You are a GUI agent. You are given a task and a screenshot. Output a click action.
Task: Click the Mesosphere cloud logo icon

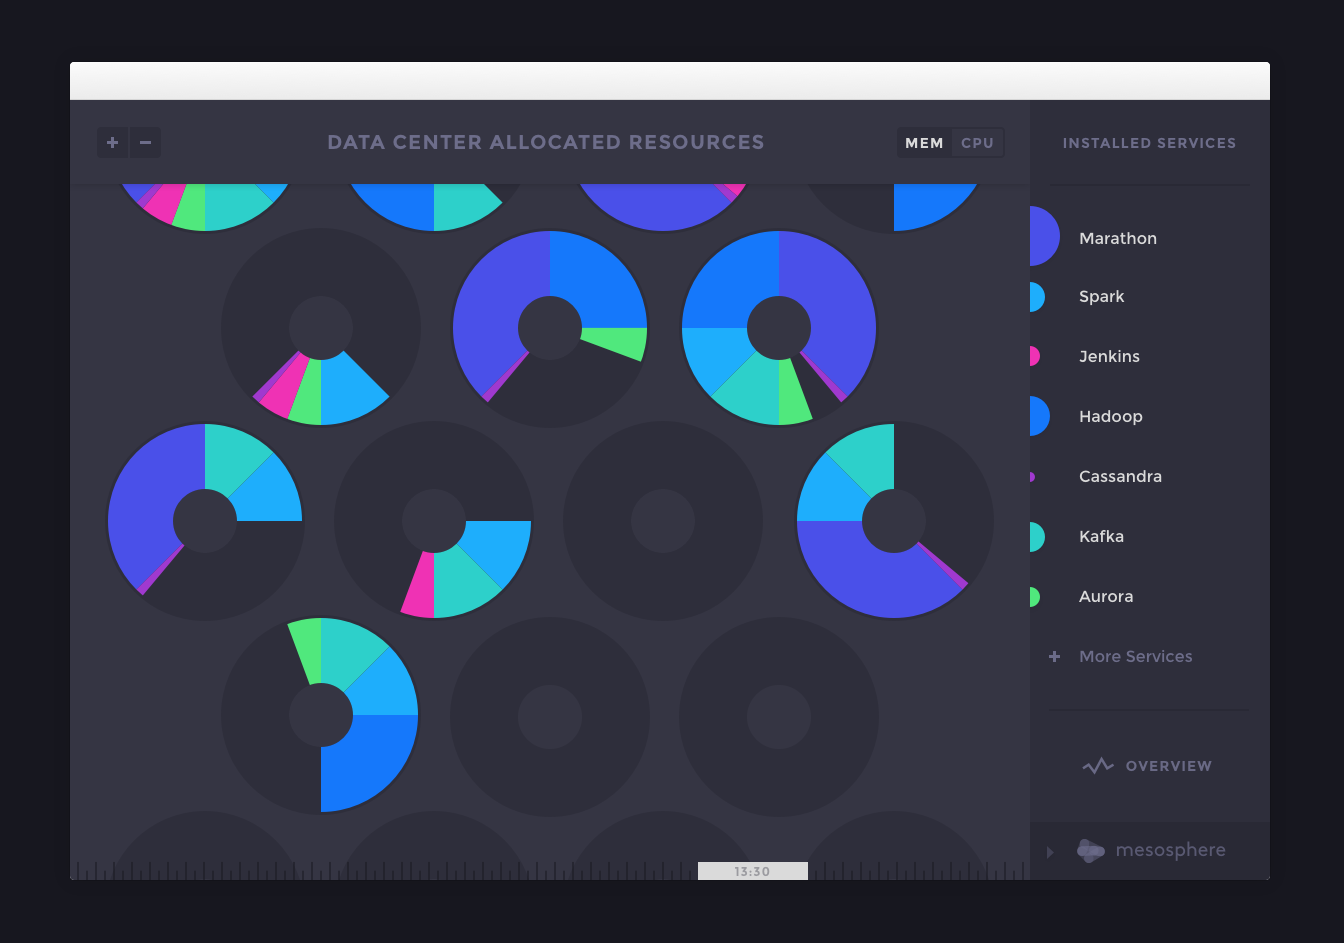(x=1091, y=851)
